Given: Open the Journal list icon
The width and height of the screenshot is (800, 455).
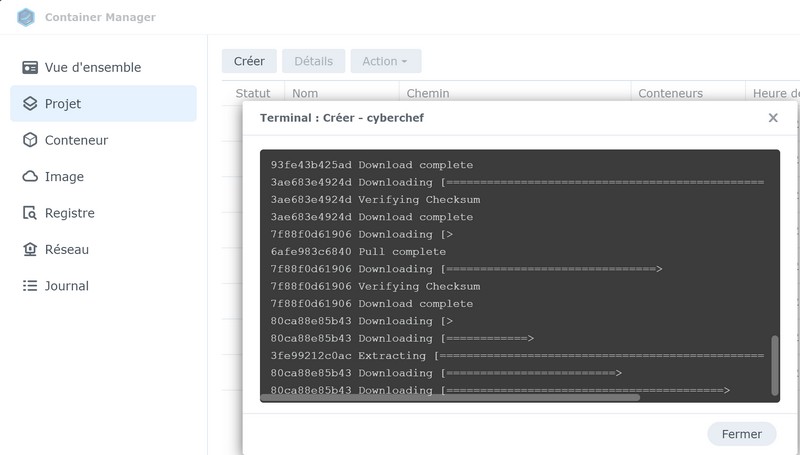Looking at the screenshot, I should tap(29, 286).
